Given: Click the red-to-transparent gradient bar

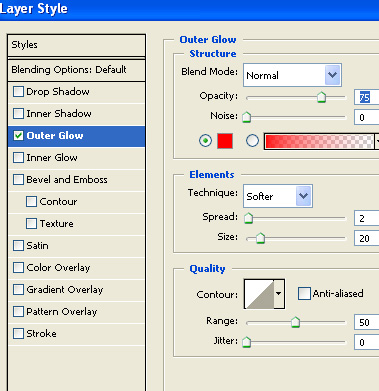Looking at the screenshot, I should tap(319, 141).
